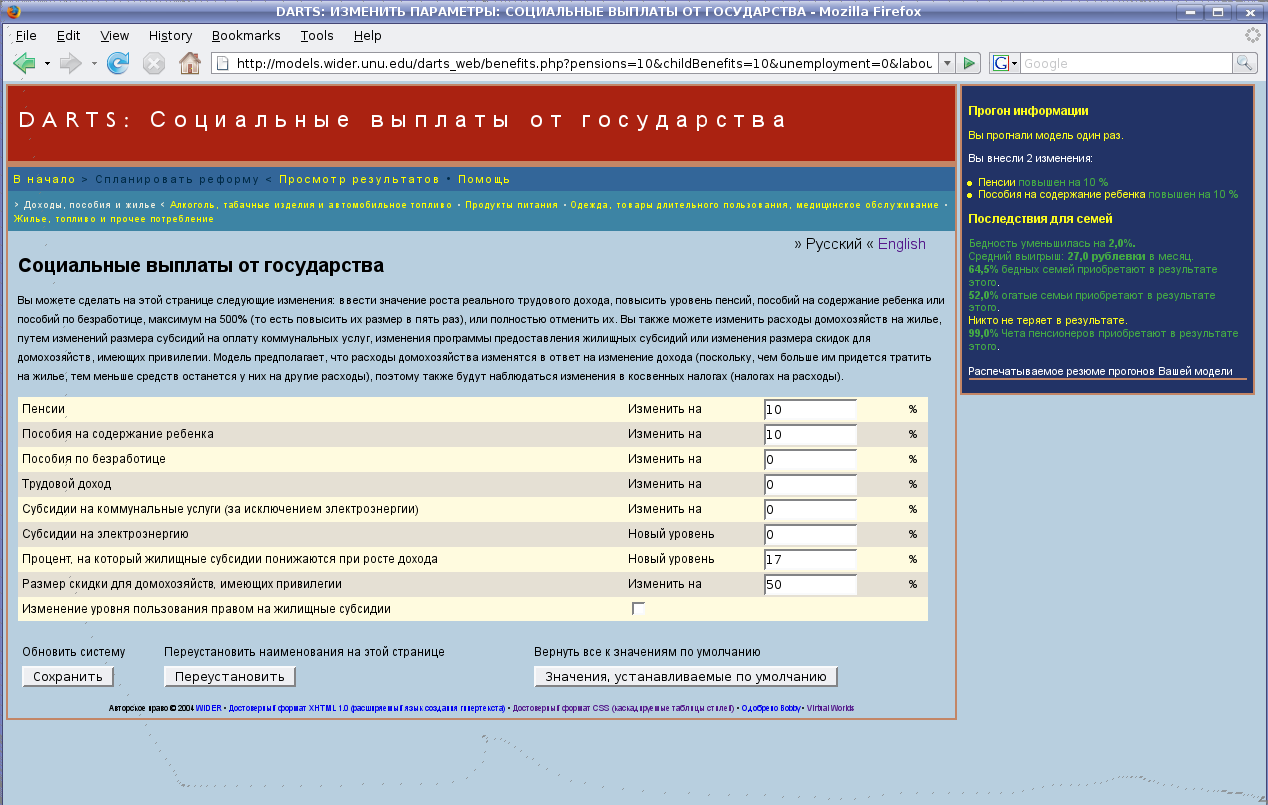Open the Tools menu
Viewport: 1268px width, 805px height.
[x=317, y=35]
